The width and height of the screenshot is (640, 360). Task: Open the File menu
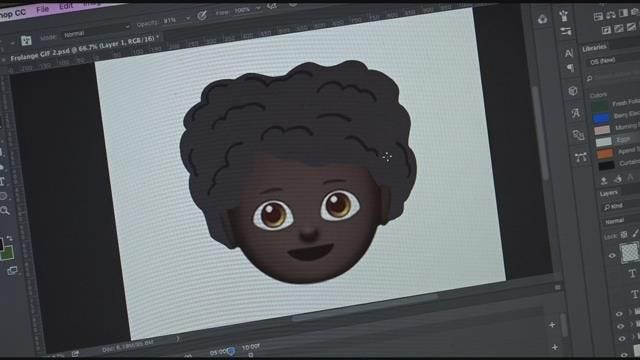42,9
